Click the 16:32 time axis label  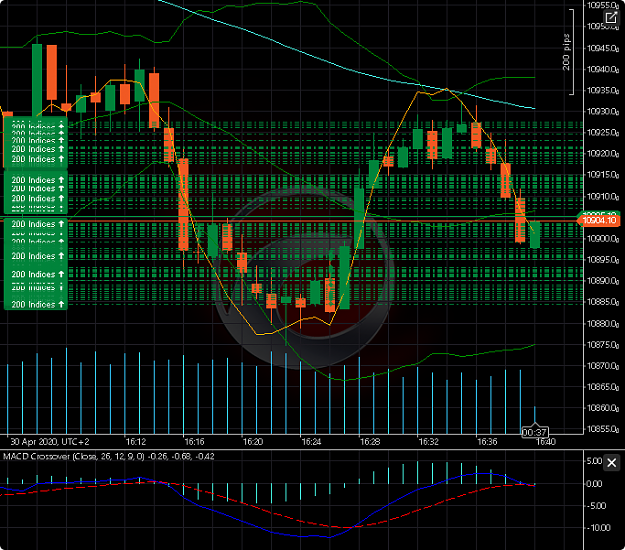[x=428, y=442]
